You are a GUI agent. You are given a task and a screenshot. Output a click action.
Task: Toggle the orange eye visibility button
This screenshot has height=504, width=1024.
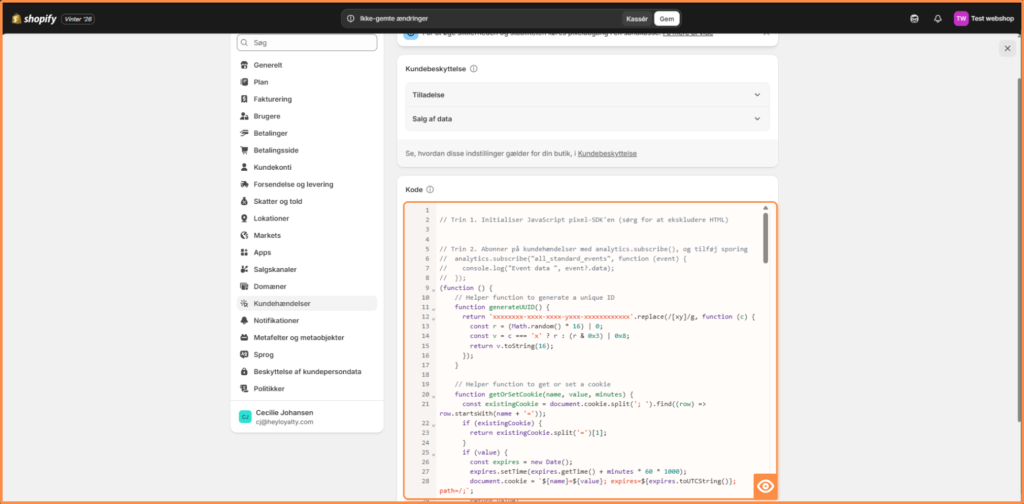click(766, 486)
